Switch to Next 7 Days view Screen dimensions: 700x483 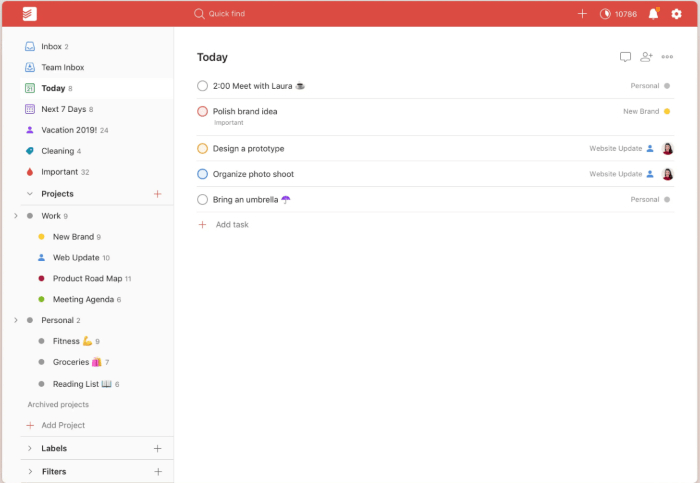click(96, 109)
